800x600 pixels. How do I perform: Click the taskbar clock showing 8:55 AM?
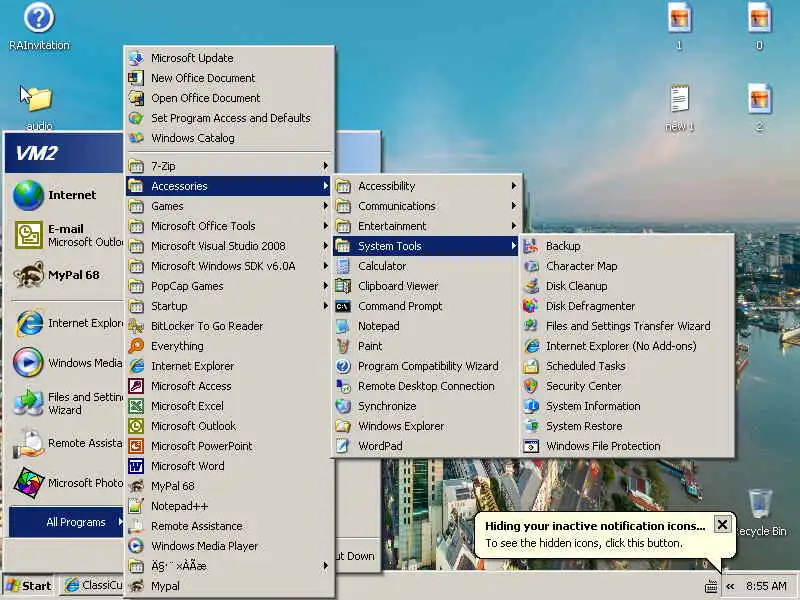(x=766, y=586)
